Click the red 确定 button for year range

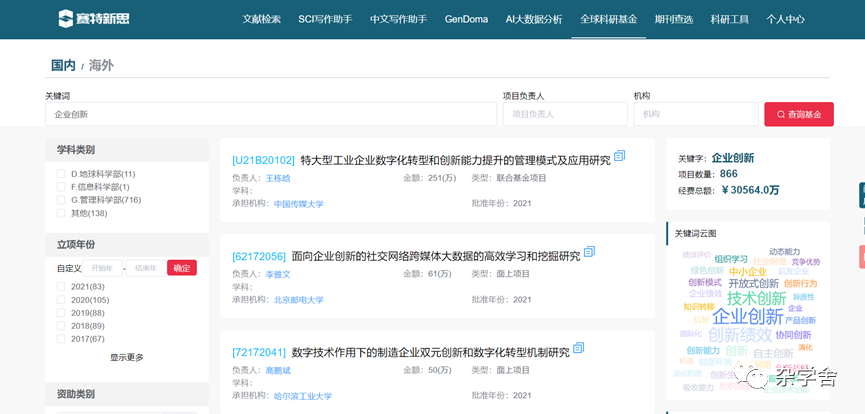(x=182, y=268)
